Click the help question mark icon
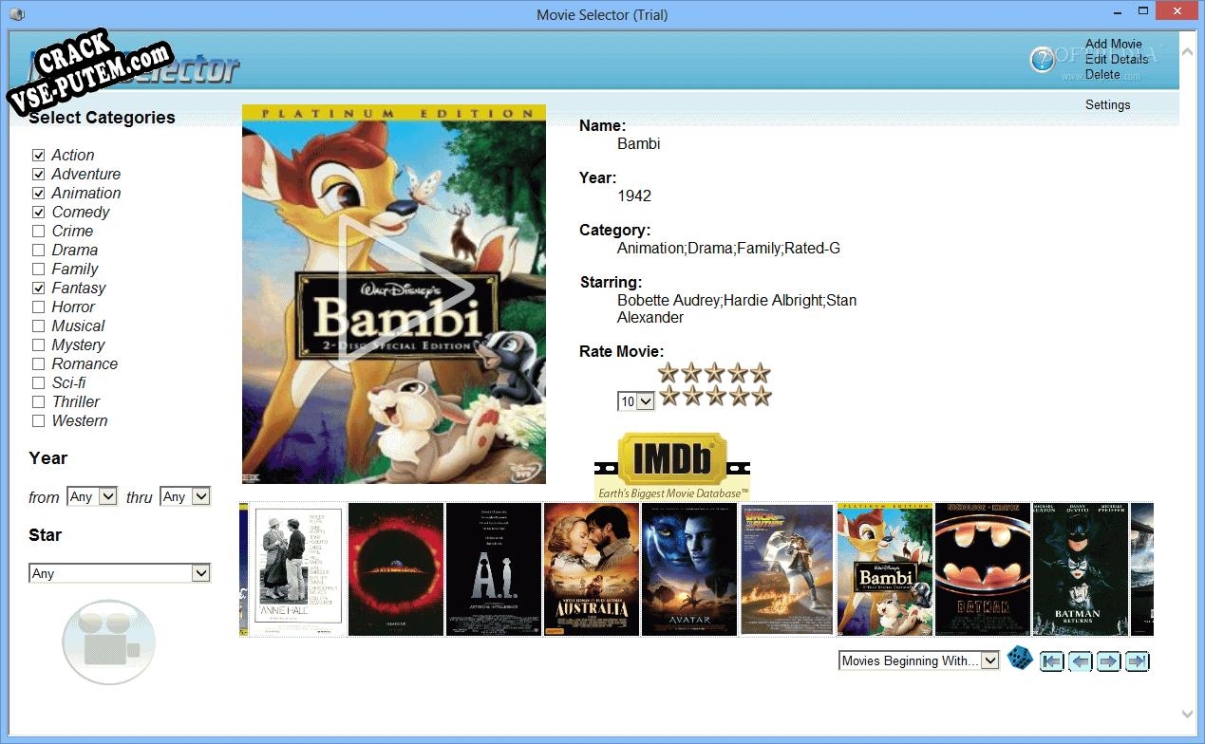The width and height of the screenshot is (1205, 744). click(1042, 60)
